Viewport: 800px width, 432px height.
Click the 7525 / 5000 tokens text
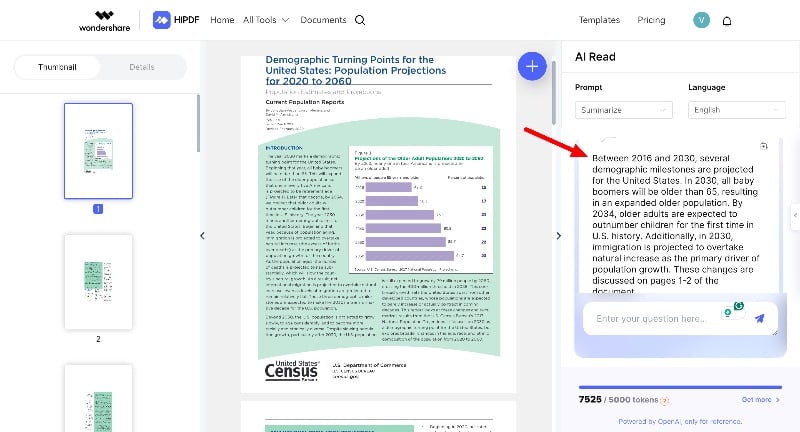[618, 399]
